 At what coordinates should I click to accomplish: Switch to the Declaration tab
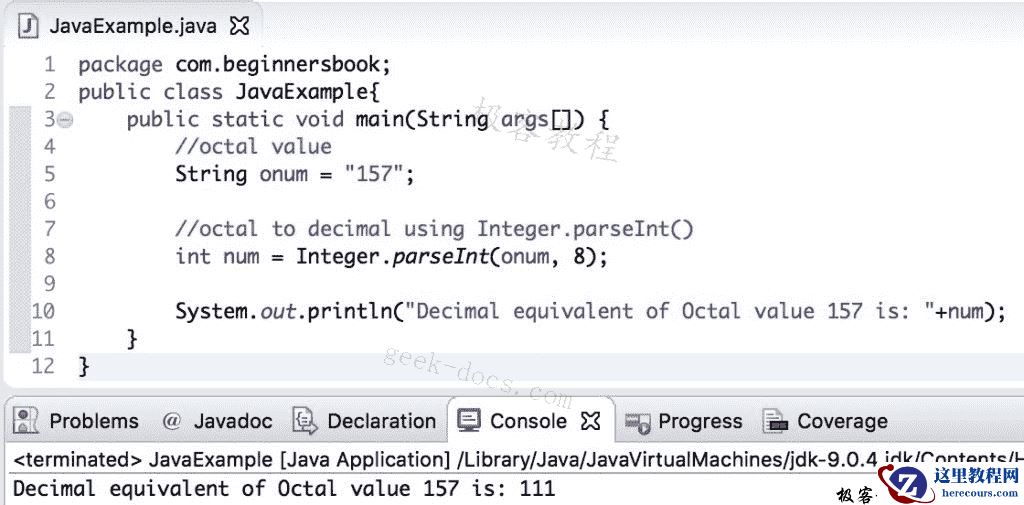[381, 421]
